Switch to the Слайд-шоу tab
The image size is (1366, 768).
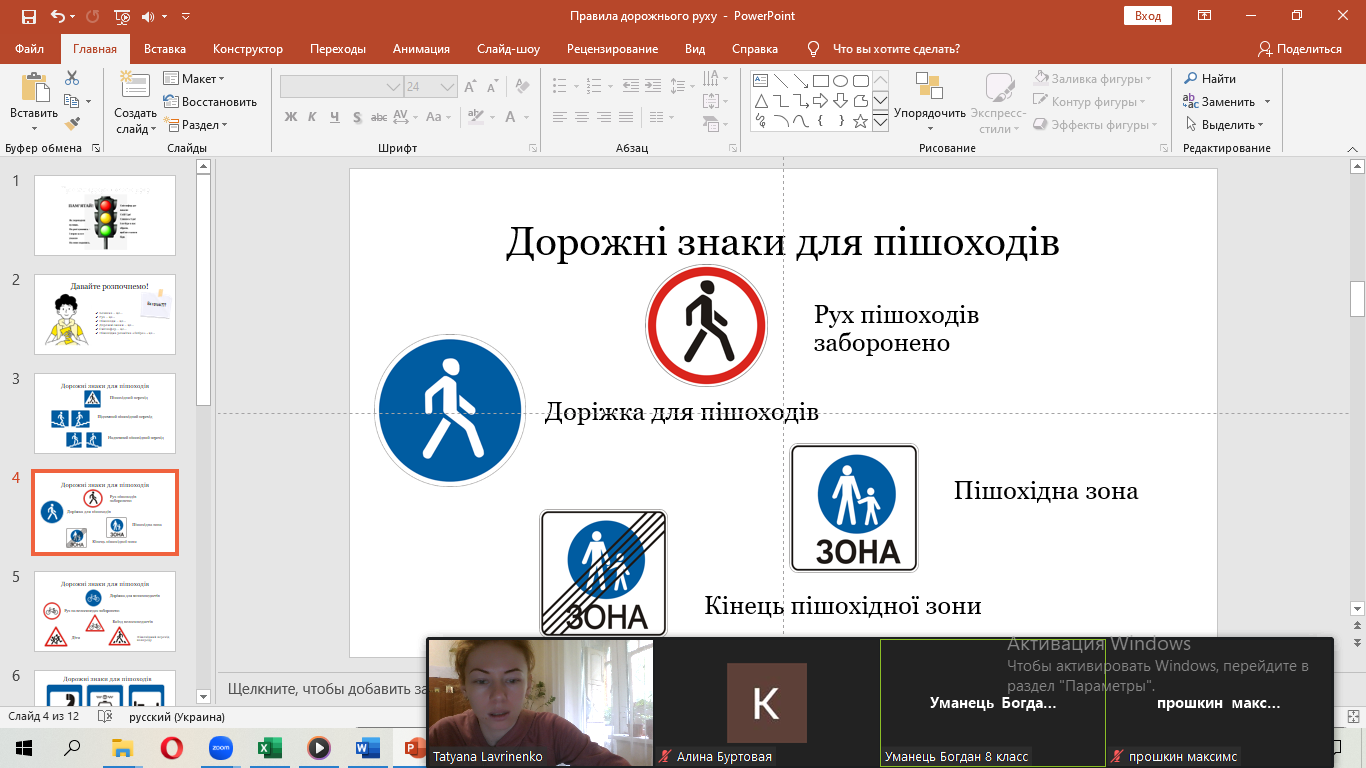508,49
